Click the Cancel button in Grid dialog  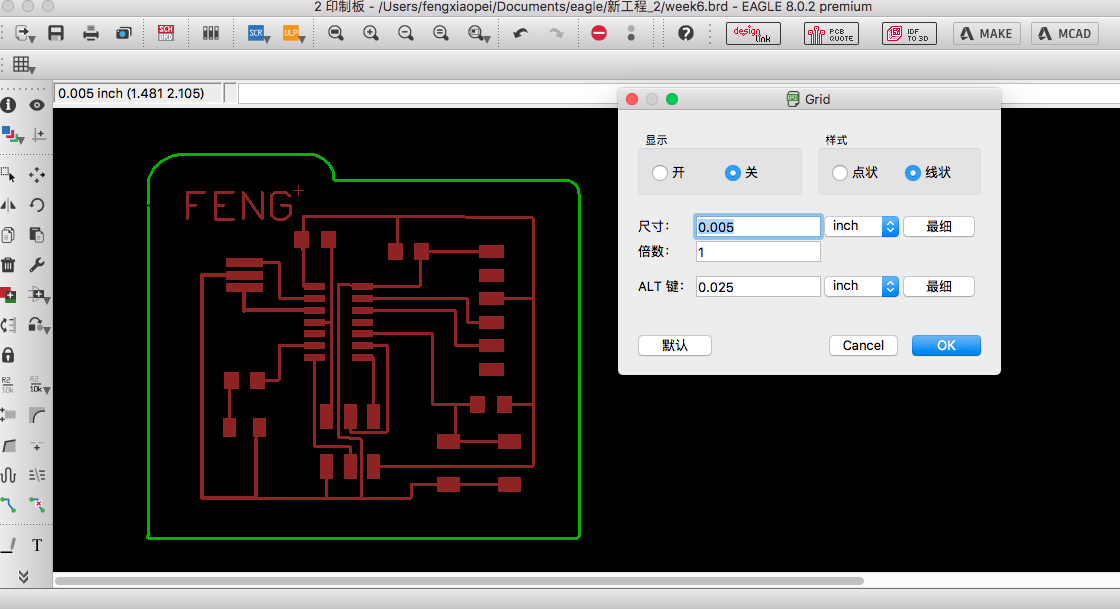point(863,346)
